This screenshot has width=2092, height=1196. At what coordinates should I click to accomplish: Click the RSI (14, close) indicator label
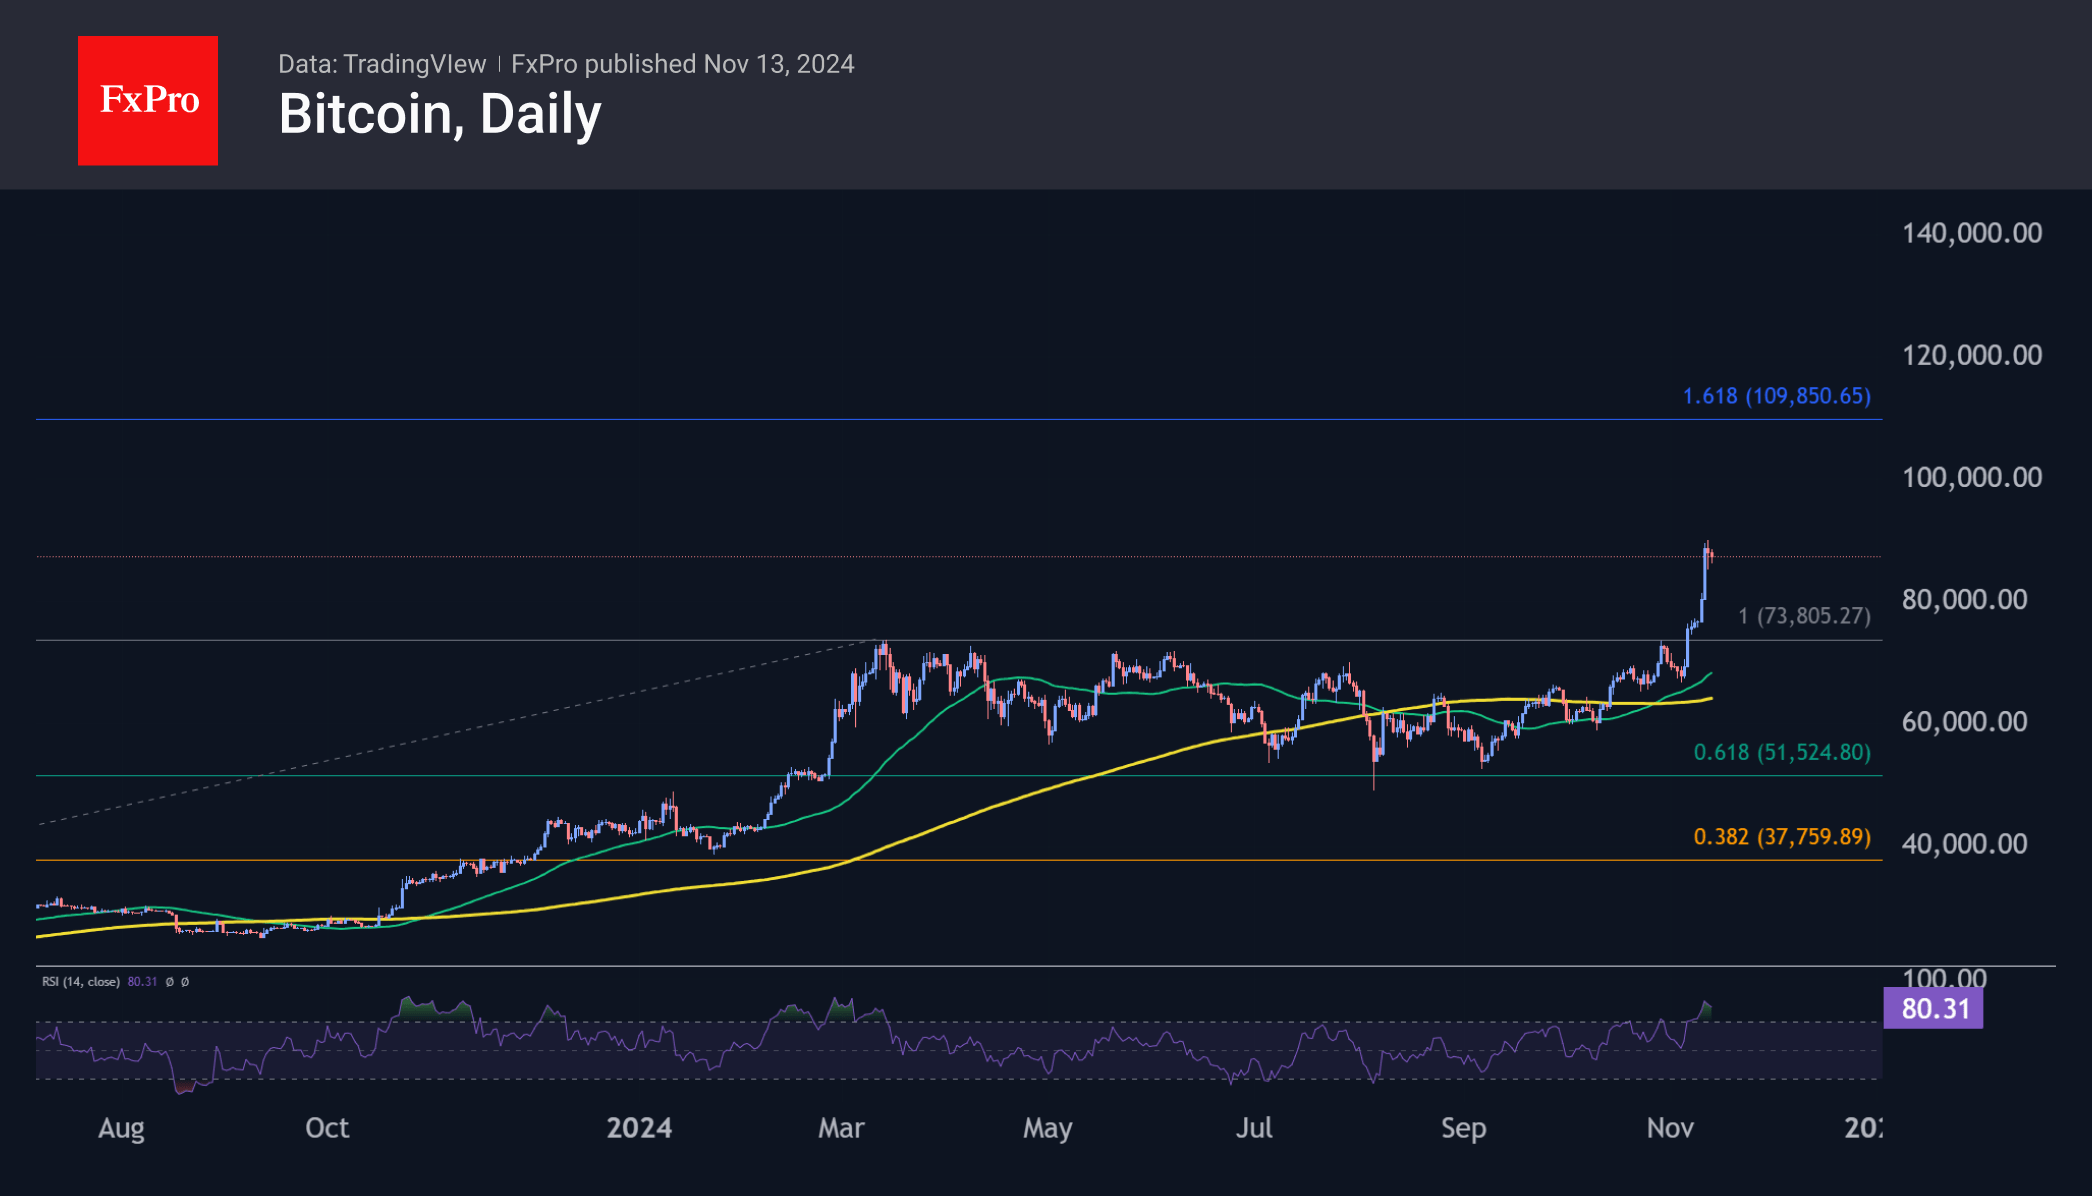(x=81, y=982)
